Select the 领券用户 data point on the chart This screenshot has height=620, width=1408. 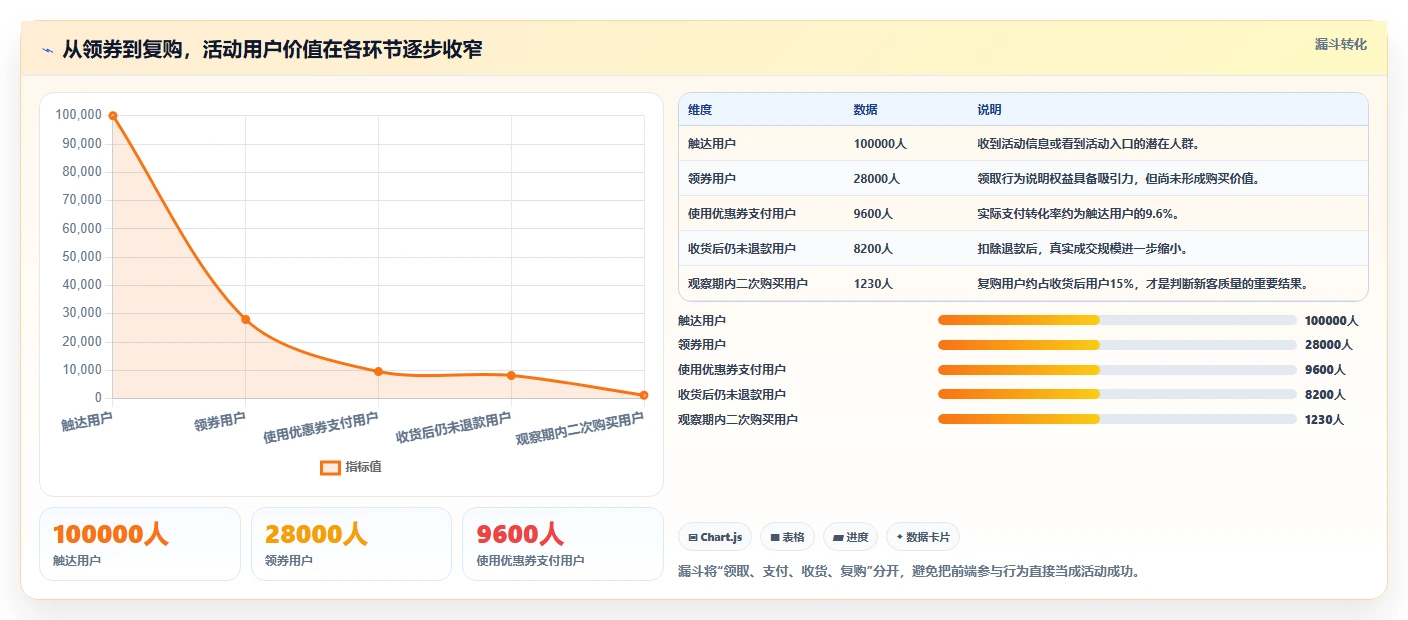click(x=245, y=319)
